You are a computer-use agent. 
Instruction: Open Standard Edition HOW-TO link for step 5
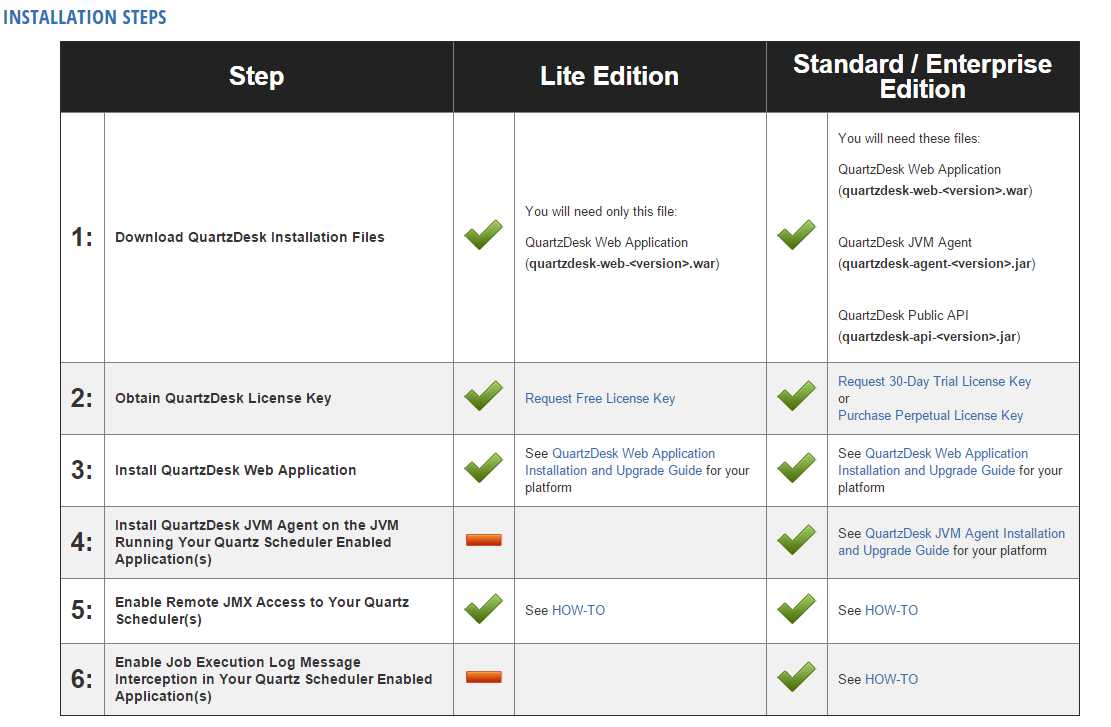pos(891,610)
